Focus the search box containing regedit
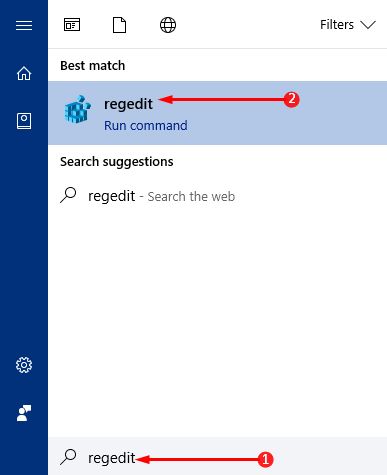The width and height of the screenshot is (387, 475). 217,457
